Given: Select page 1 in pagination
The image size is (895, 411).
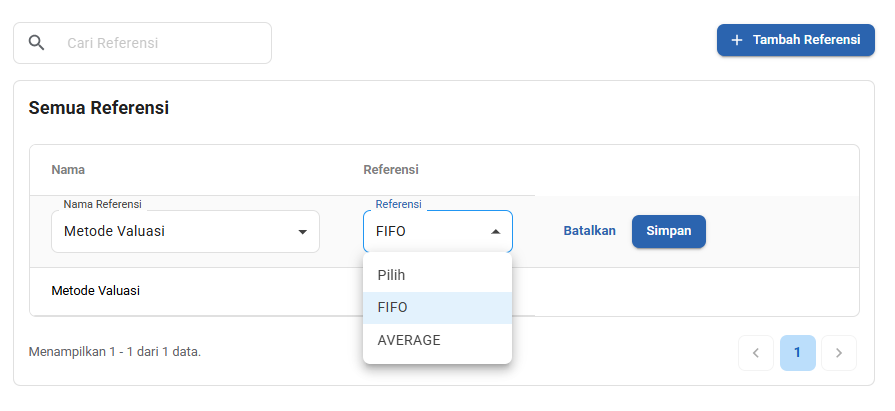Looking at the screenshot, I should (x=797, y=353).
